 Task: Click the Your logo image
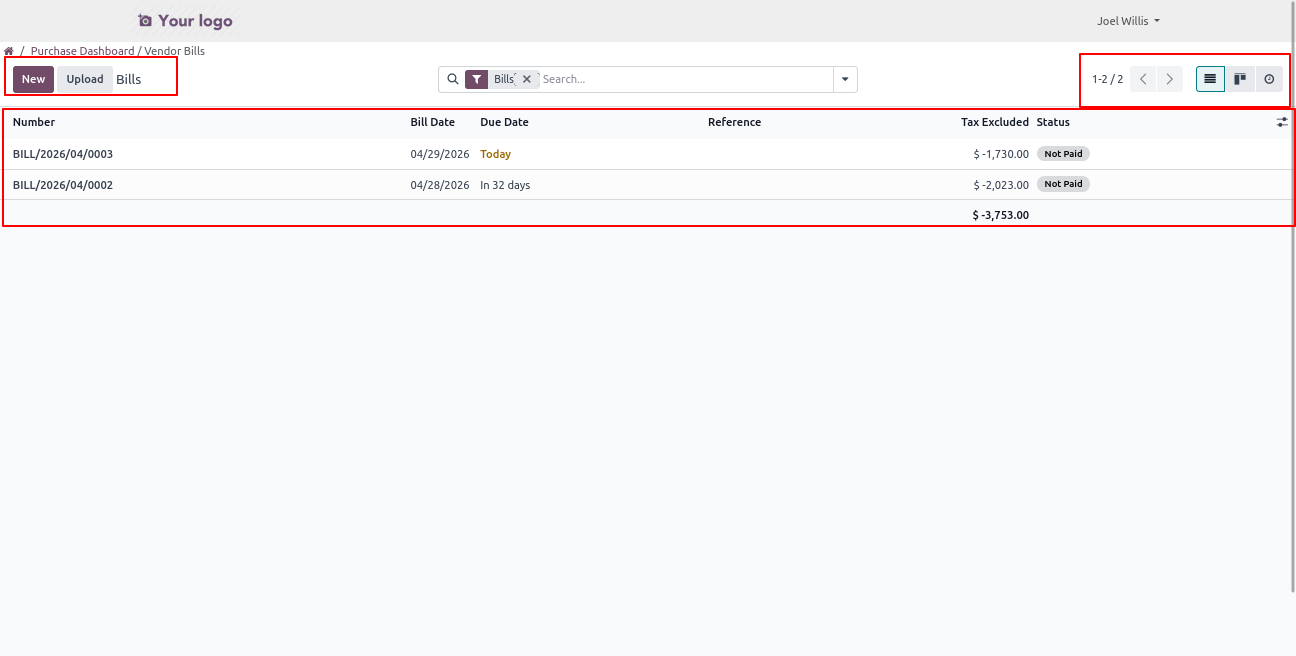pos(185,21)
